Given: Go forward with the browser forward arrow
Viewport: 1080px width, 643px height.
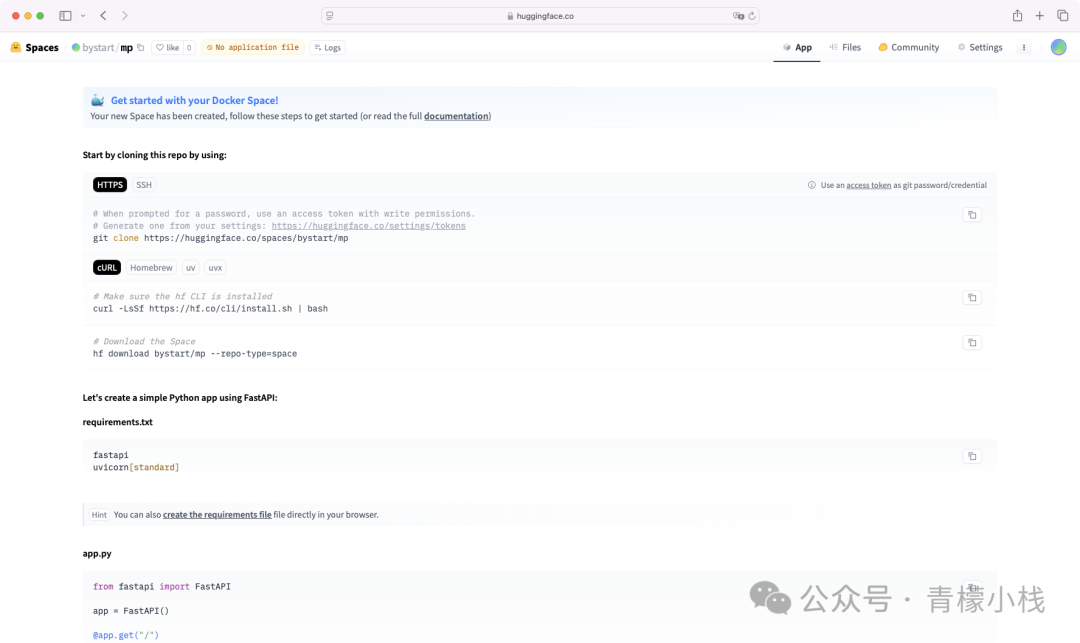Looking at the screenshot, I should coord(125,16).
